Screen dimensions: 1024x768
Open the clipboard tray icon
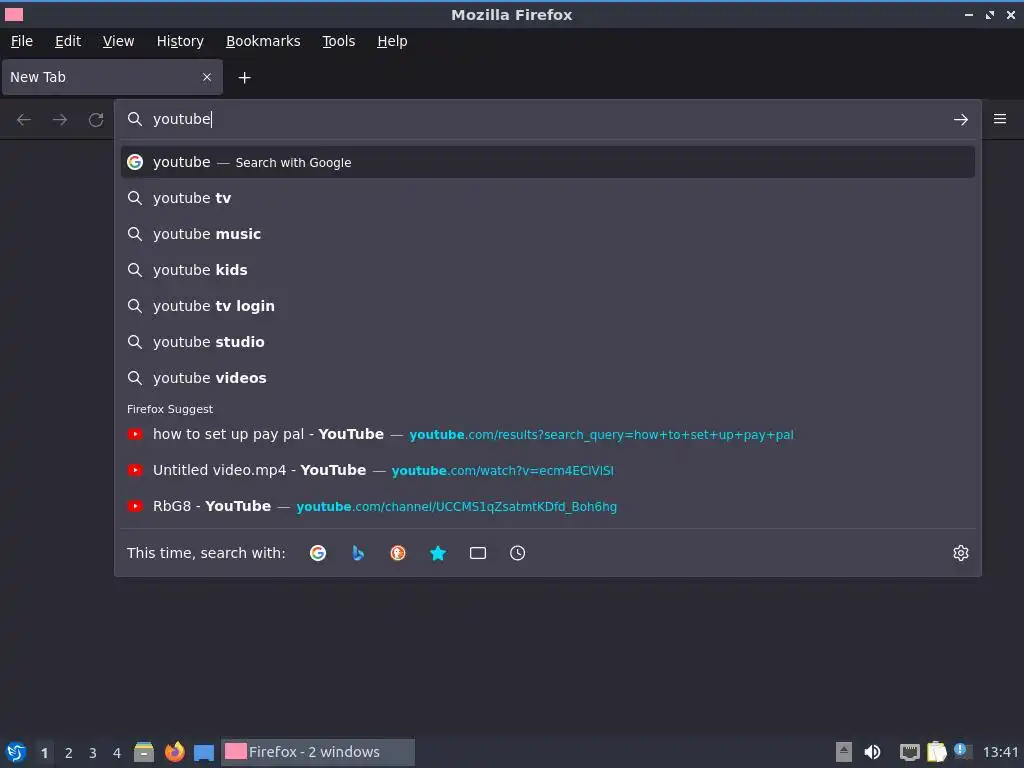pyautogui.click(x=936, y=752)
